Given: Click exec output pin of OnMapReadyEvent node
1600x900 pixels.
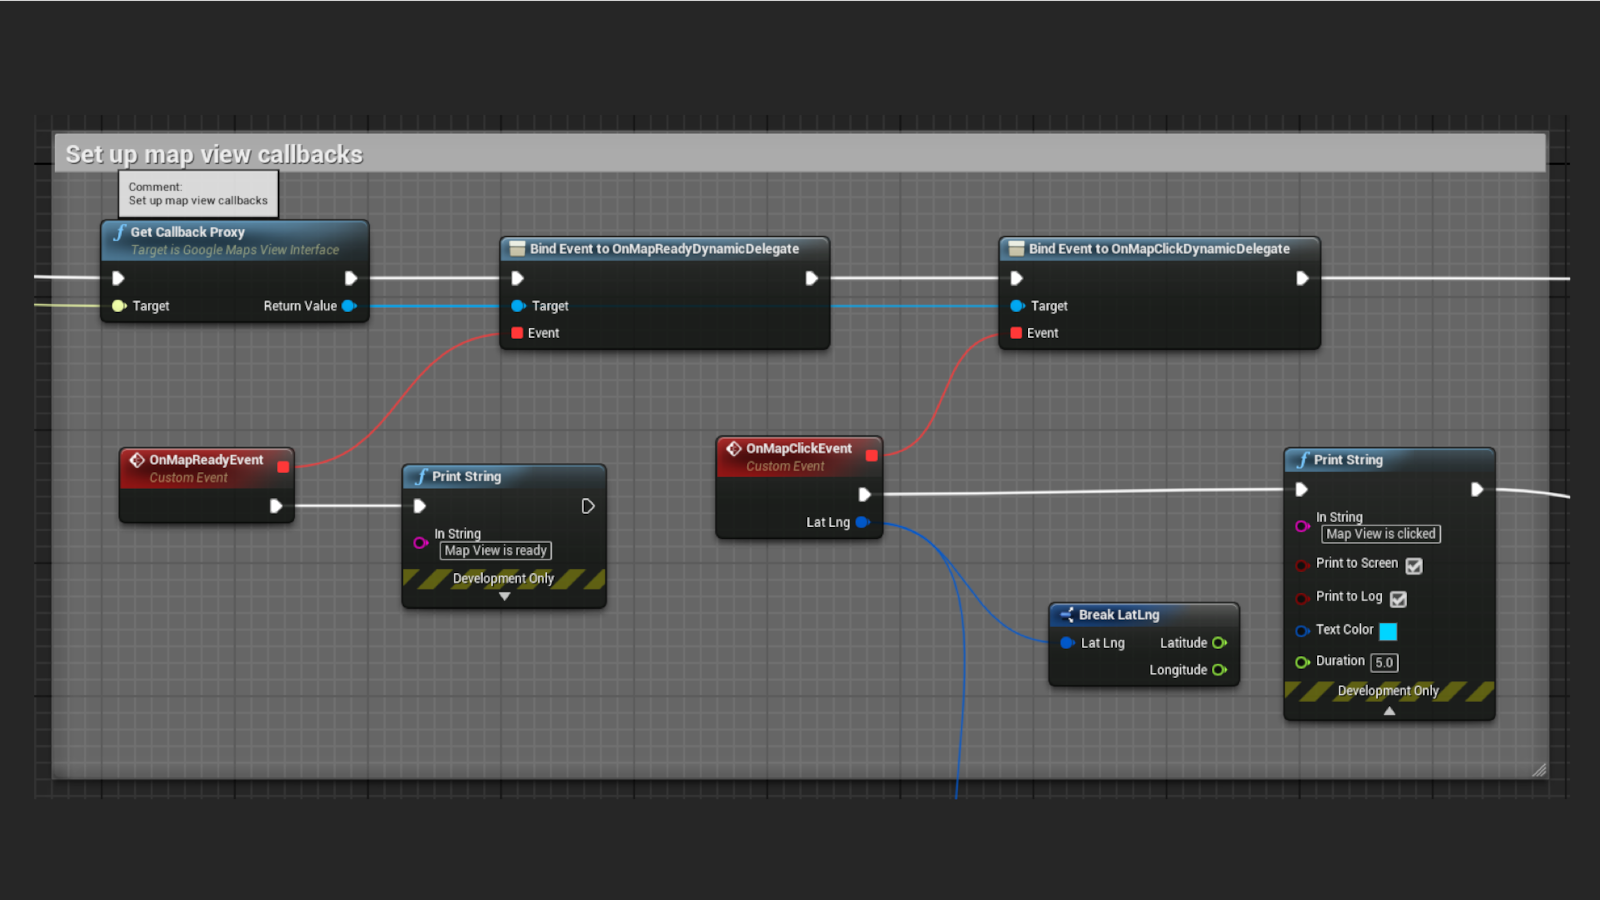Looking at the screenshot, I should pos(276,506).
